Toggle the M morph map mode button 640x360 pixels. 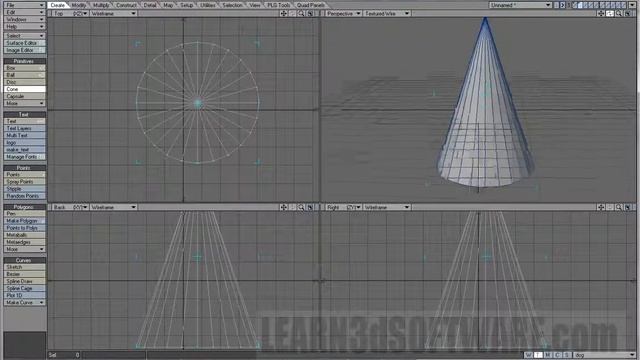click(548, 355)
